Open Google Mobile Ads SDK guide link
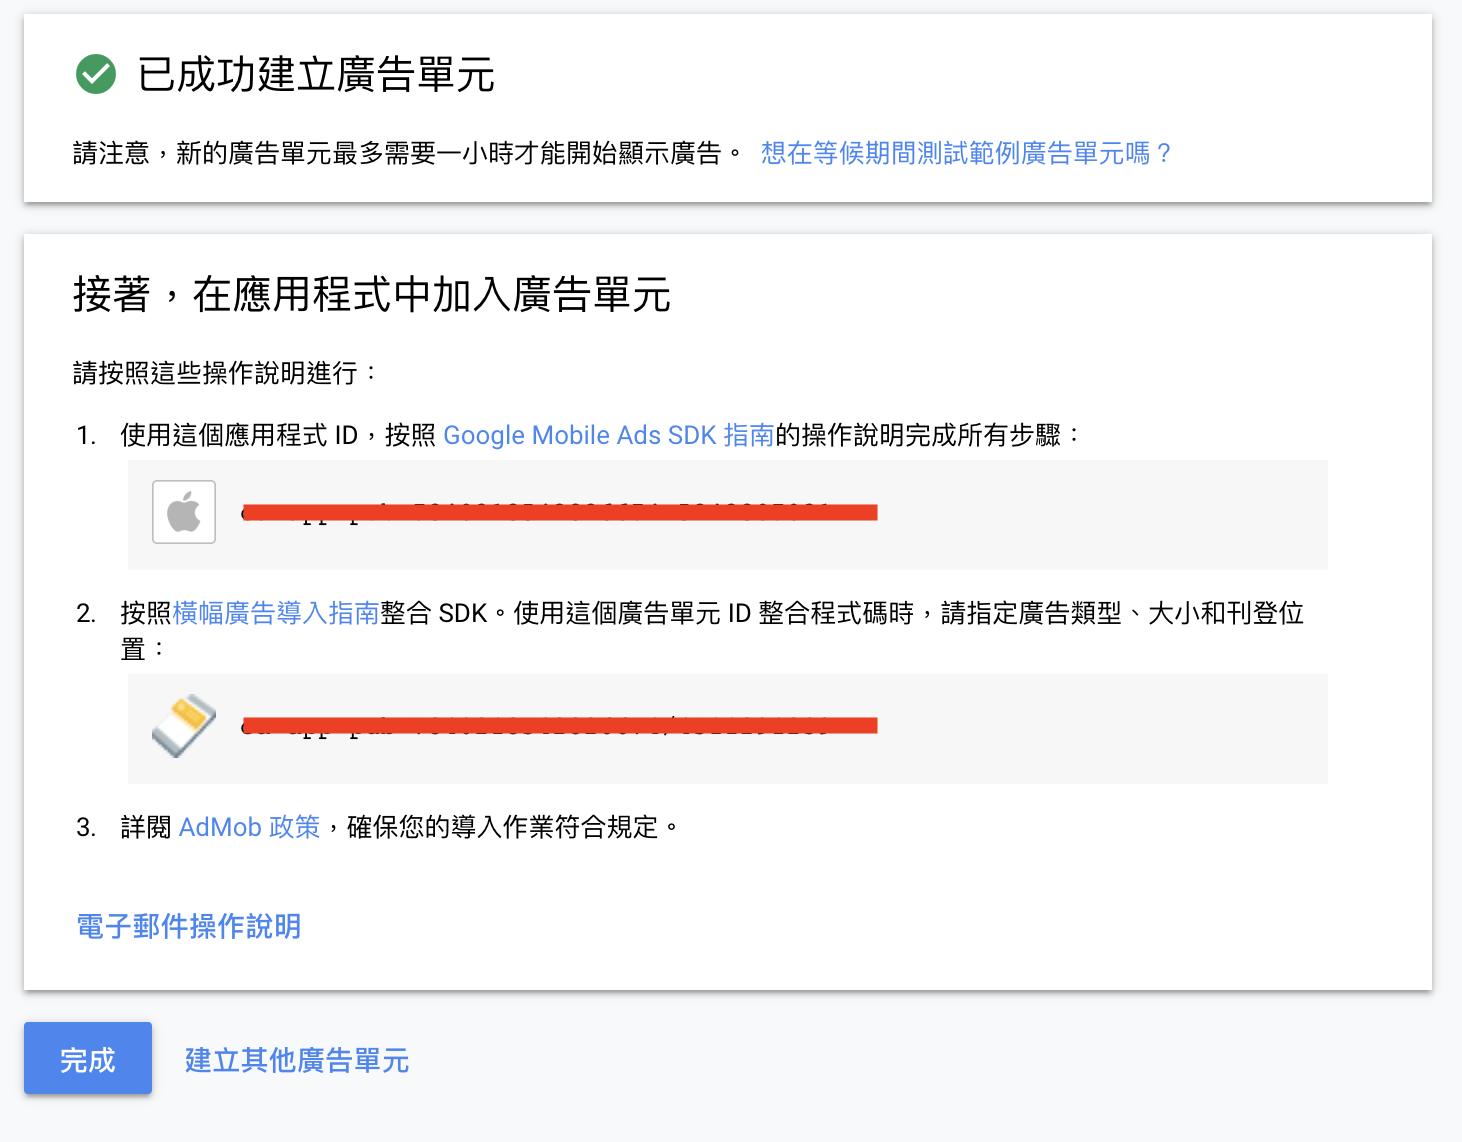The height and width of the screenshot is (1142, 1462). click(x=608, y=435)
